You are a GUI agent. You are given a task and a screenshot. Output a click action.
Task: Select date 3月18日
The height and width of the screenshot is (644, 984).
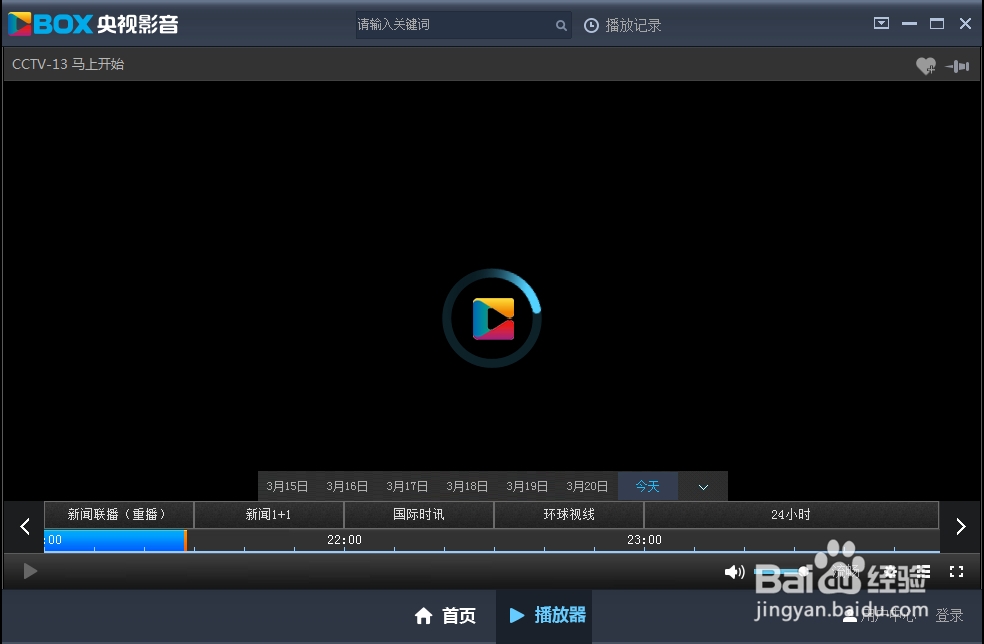[x=467, y=486]
